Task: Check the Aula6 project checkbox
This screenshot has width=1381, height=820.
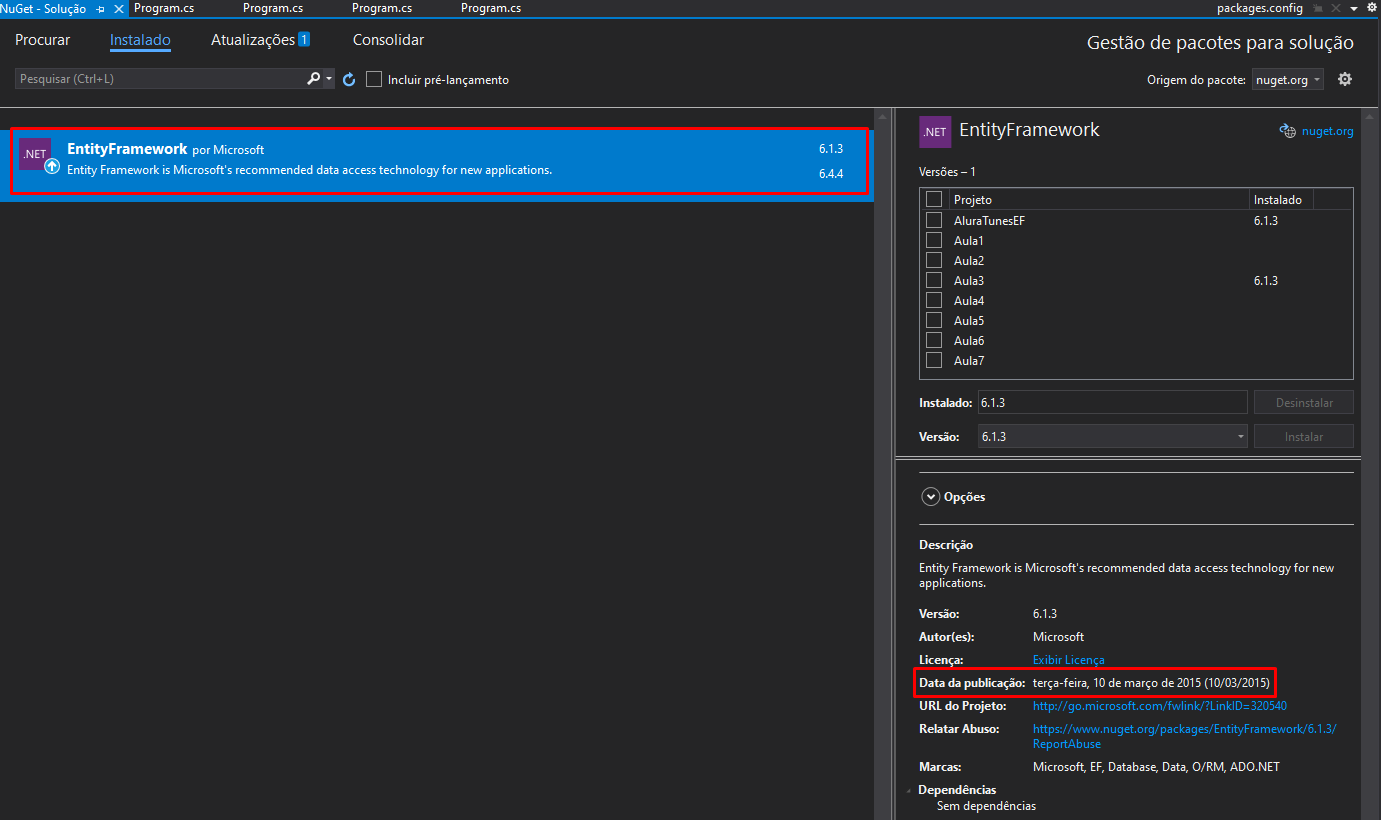Action: (934, 340)
